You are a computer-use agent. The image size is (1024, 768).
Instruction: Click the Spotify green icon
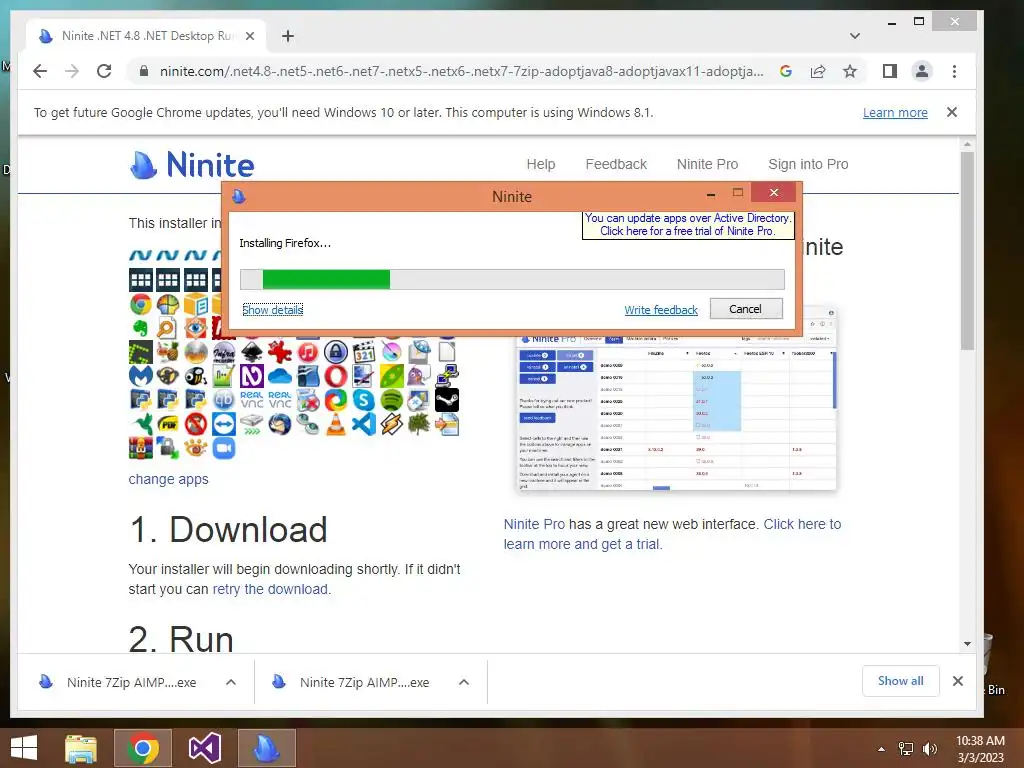pos(392,400)
